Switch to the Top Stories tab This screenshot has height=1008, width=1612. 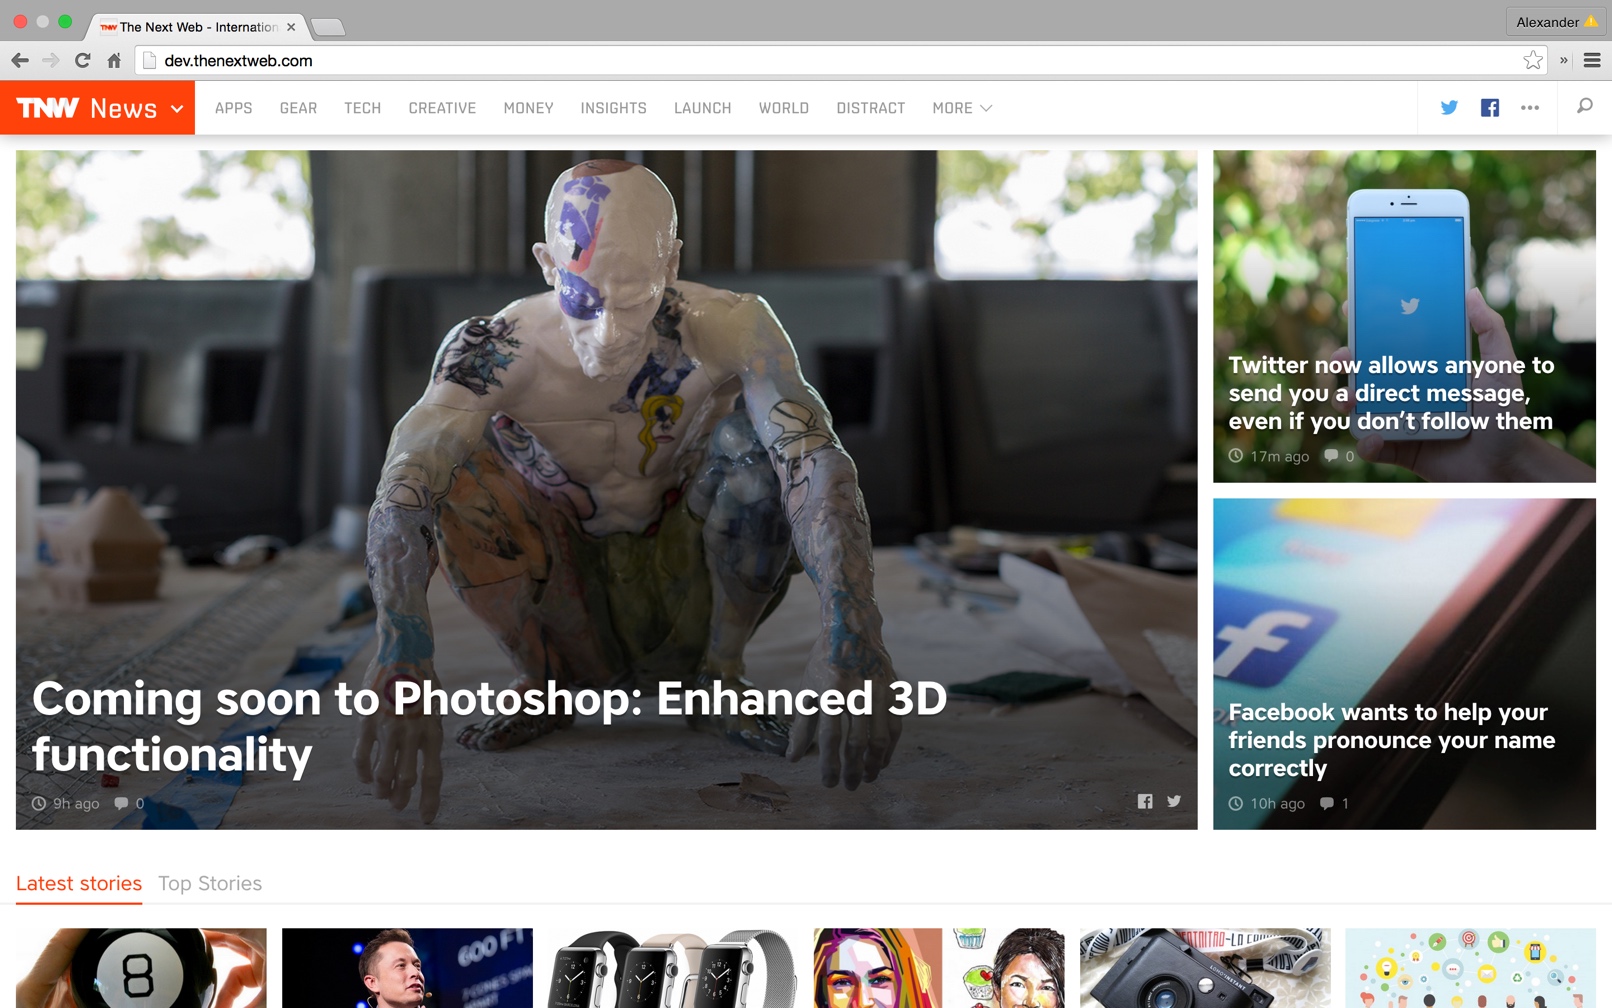pos(210,883)
